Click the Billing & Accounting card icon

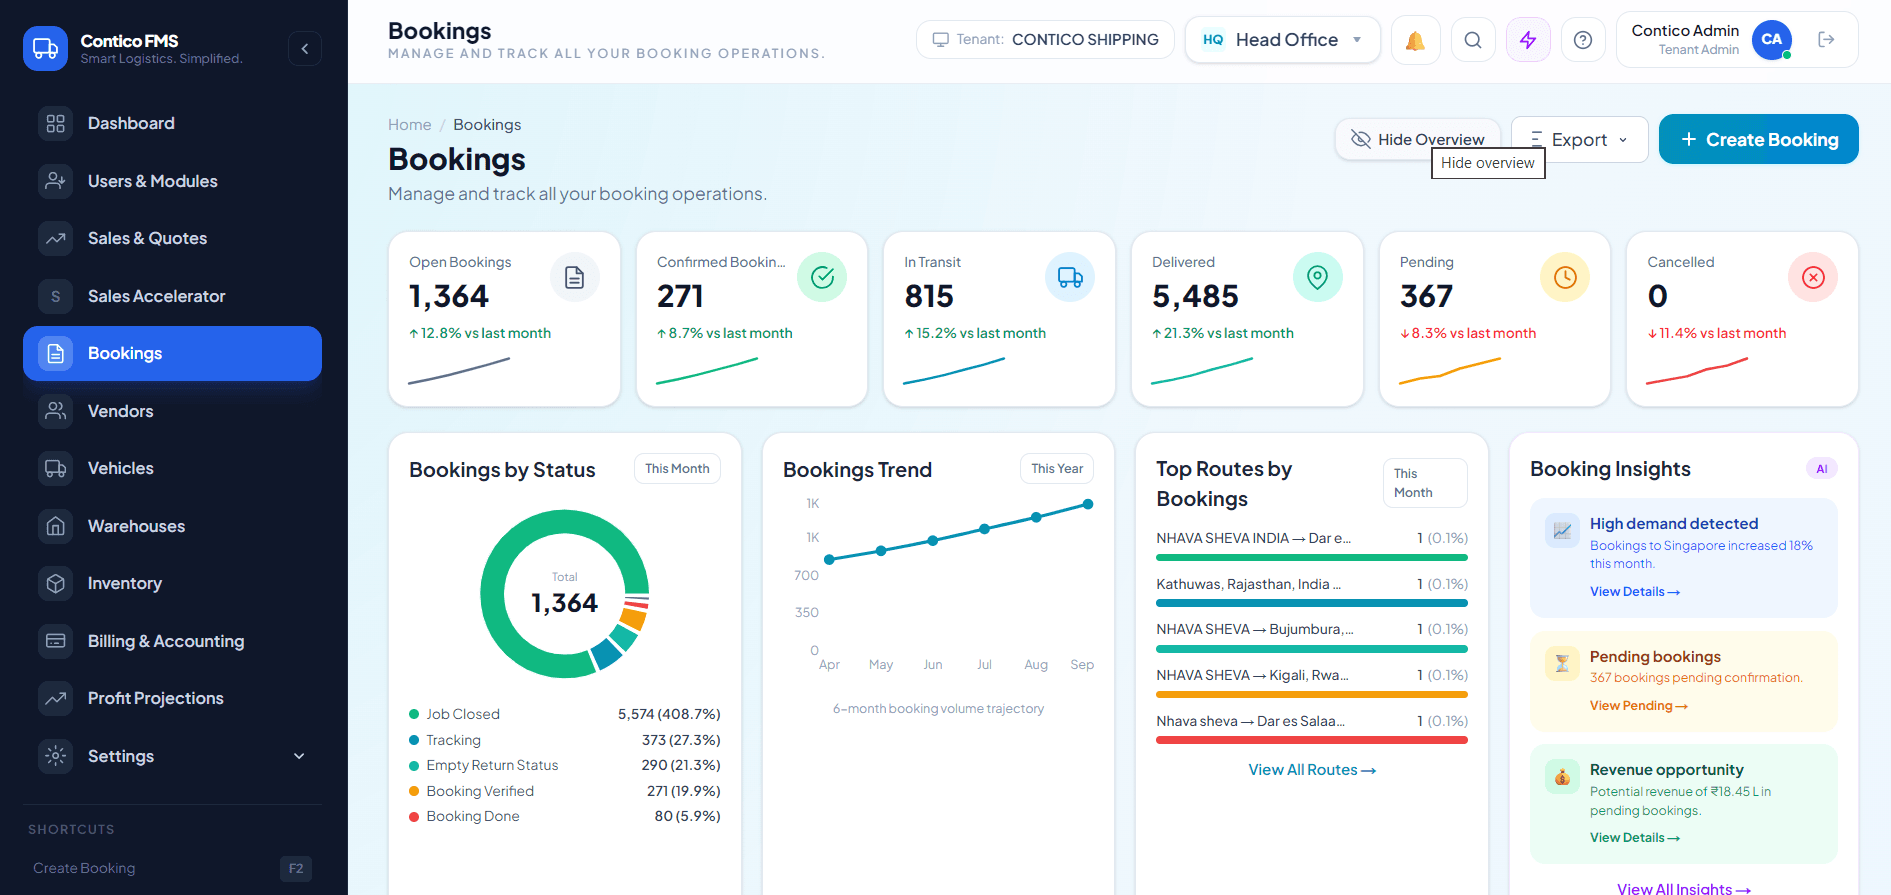coord(56,641)
